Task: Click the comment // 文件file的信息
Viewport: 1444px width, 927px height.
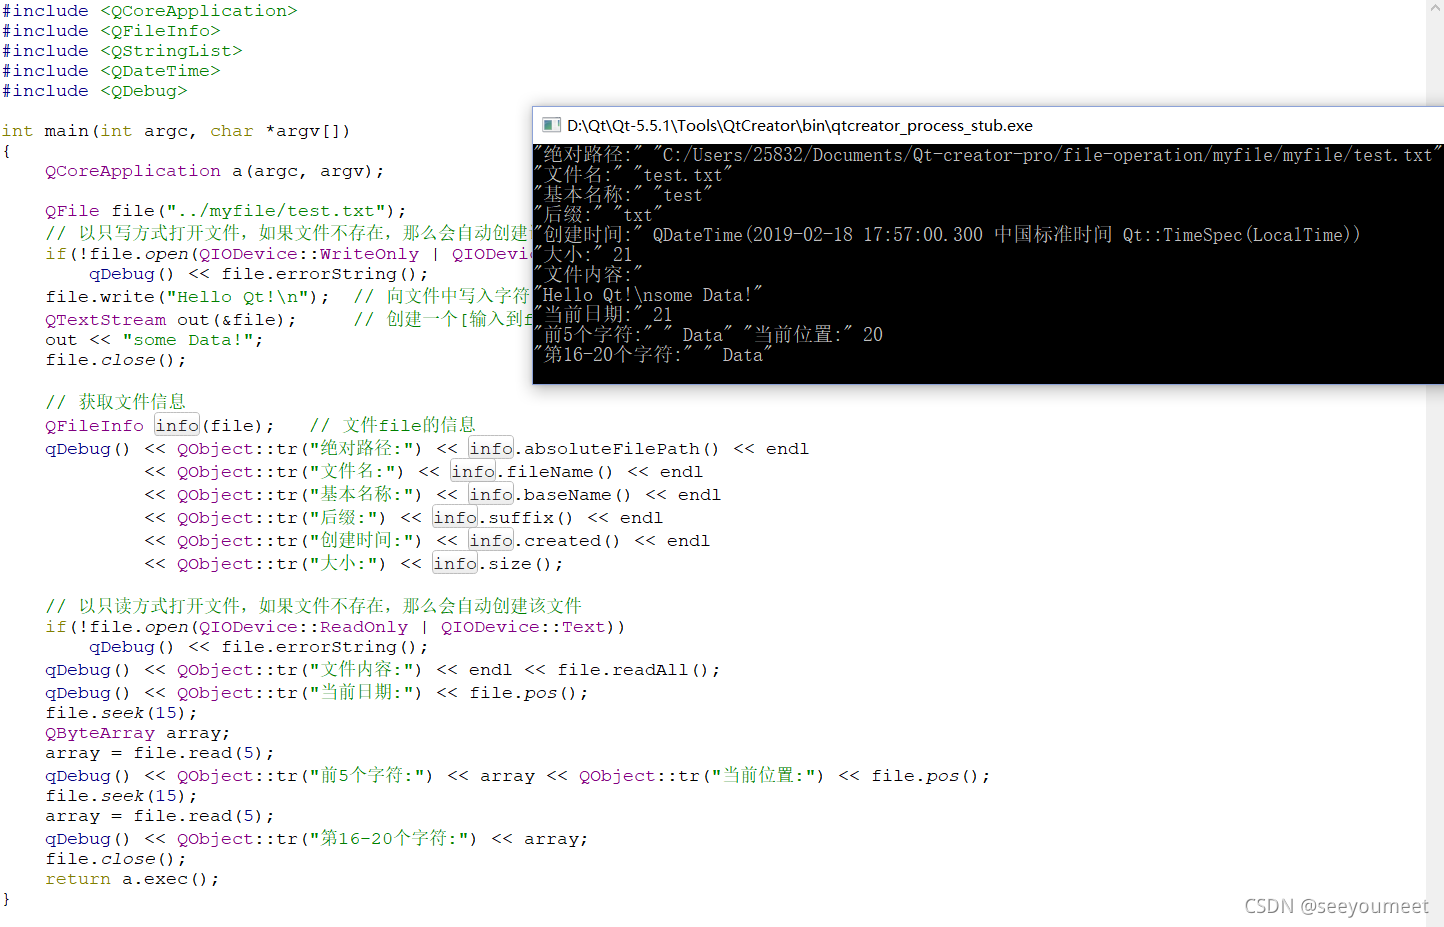Action: point(393,425)
